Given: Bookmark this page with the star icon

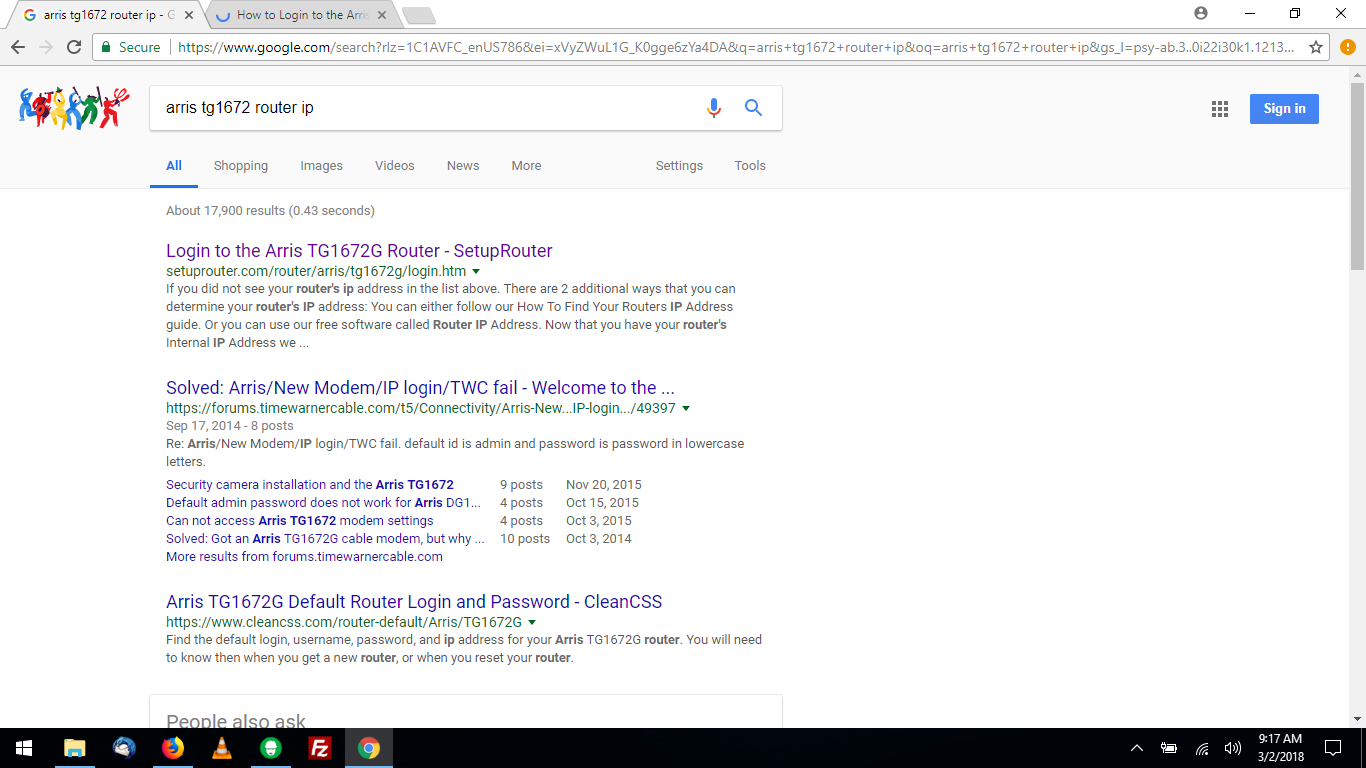Looking at the screenshot, I should point(1316,47).
